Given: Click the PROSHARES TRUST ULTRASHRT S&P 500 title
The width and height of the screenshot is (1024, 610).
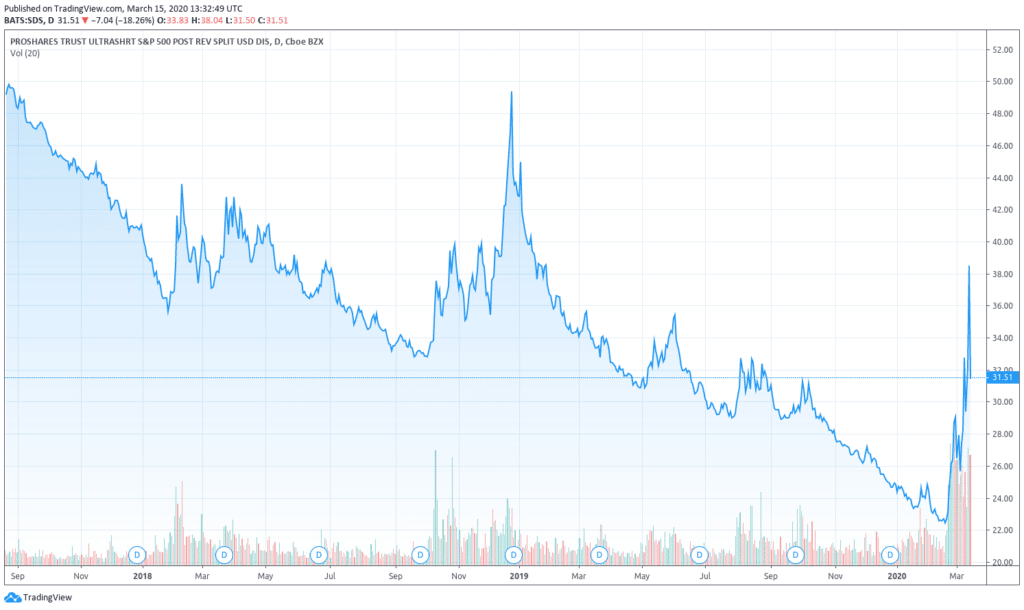Looking at the screenshot, I should point(167,41).
